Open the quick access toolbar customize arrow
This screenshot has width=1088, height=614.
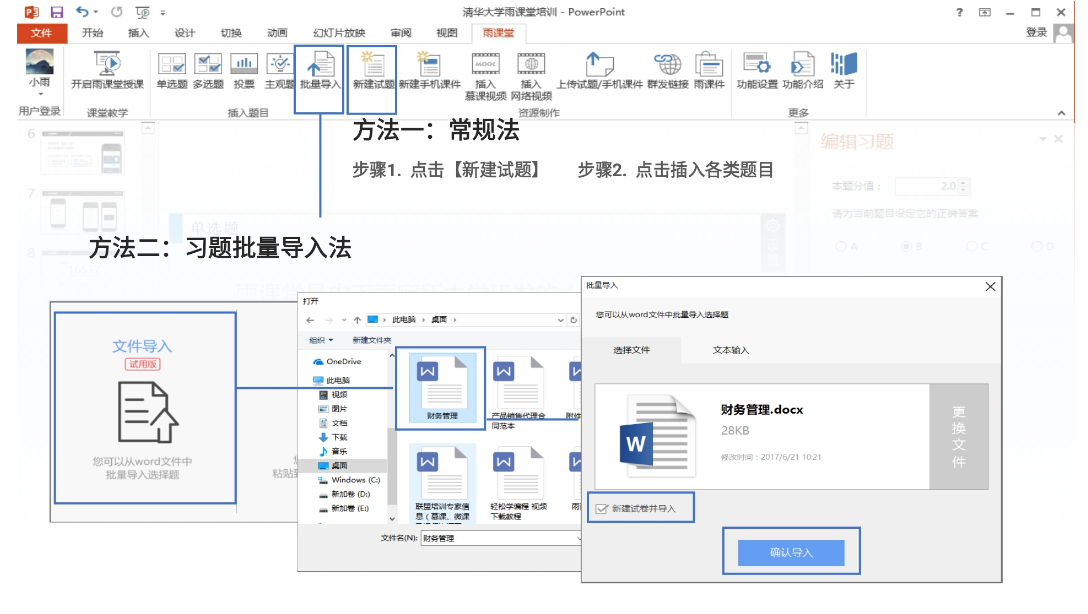tap(163, 12)
